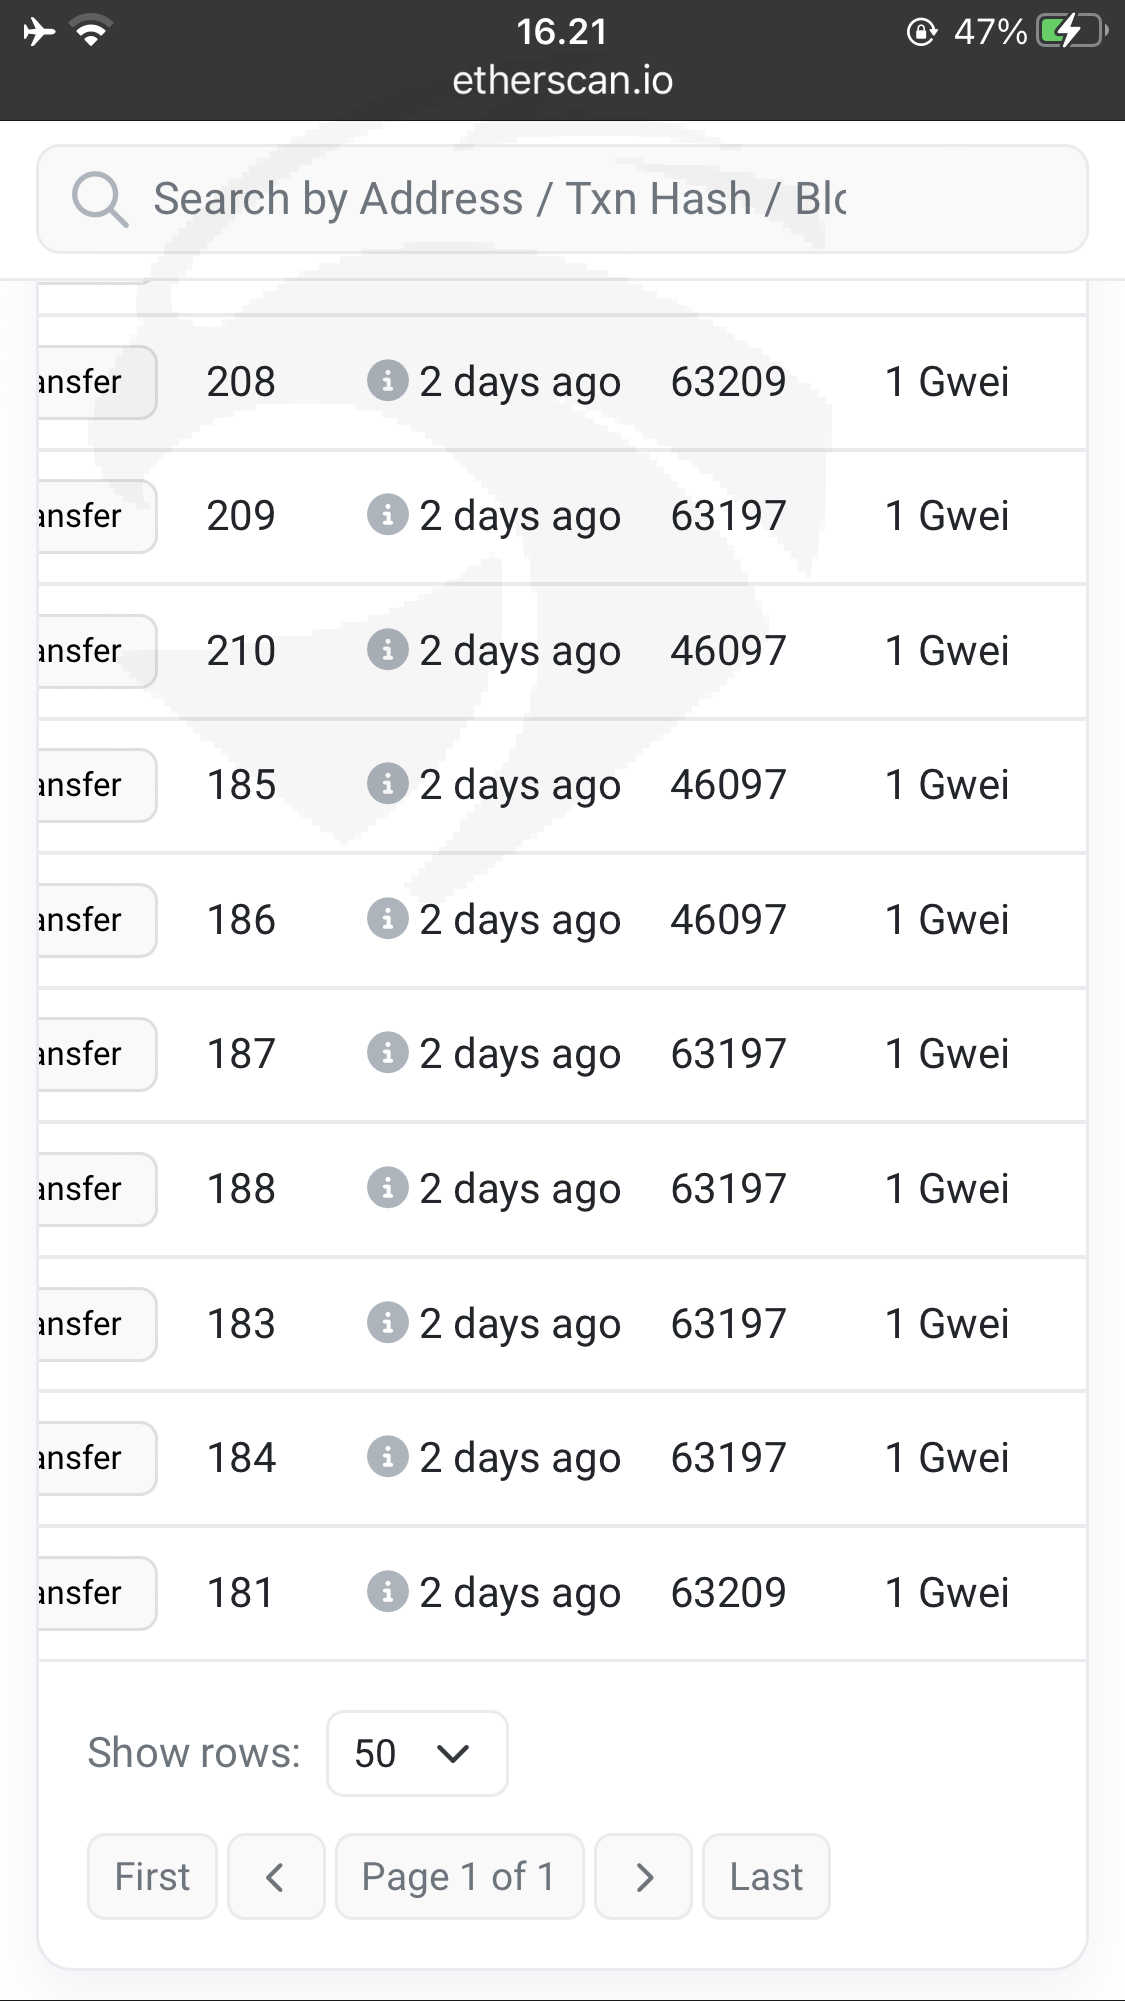Click the Transfer tag in row 186

coord(94,920)
